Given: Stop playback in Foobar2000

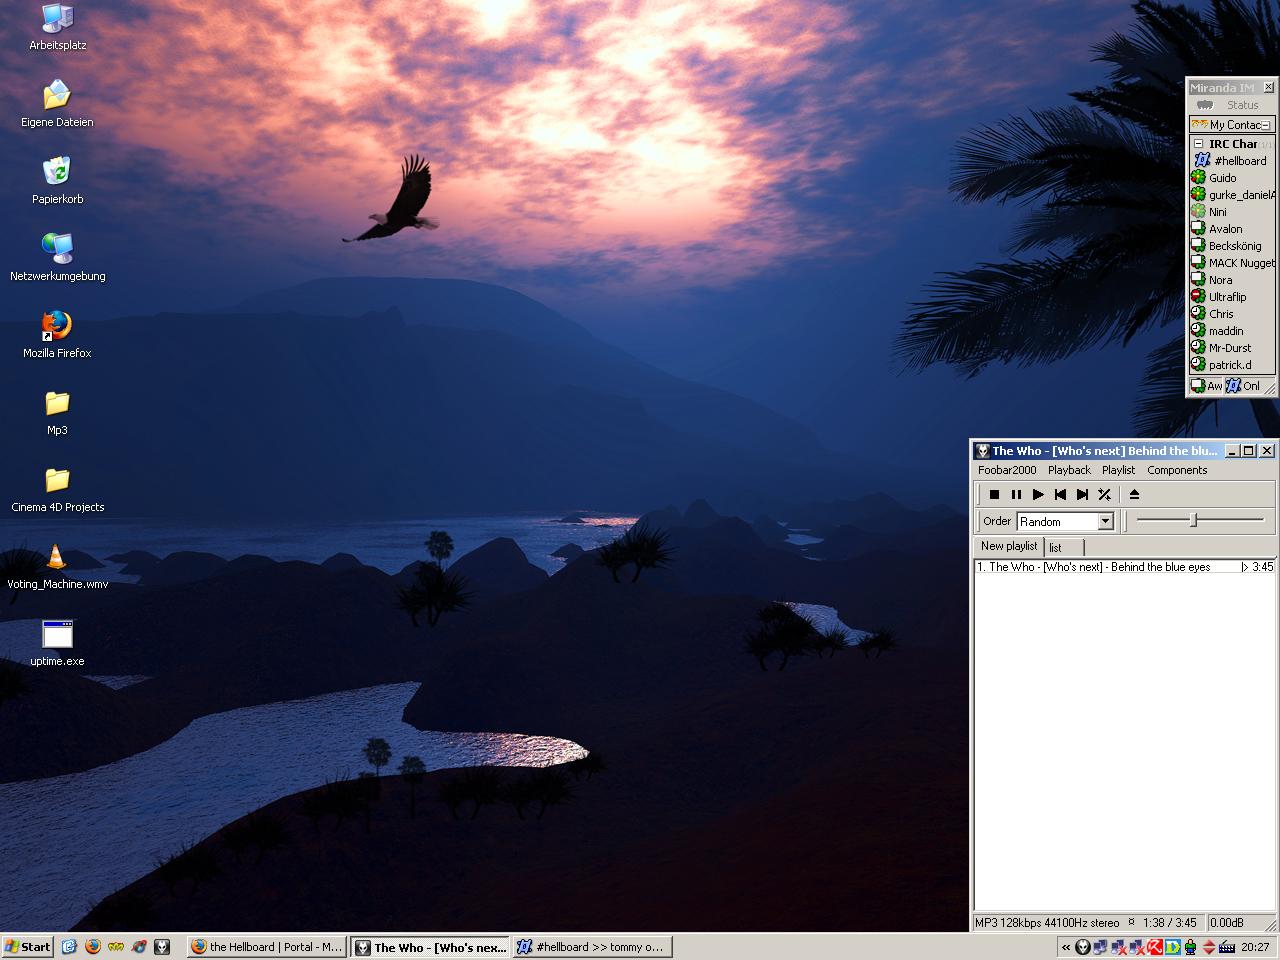Looking at the screenshot, I should (x=994, y=494).
